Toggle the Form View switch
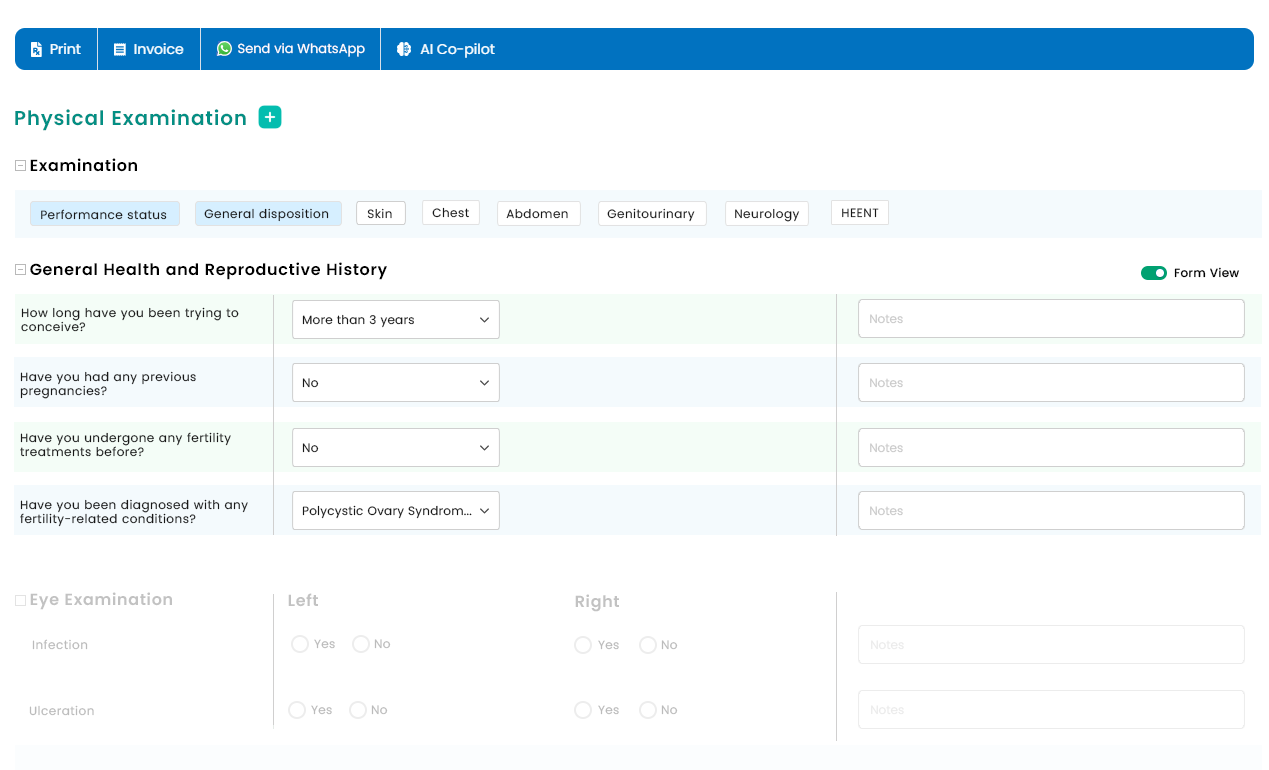 (1153, 273)
